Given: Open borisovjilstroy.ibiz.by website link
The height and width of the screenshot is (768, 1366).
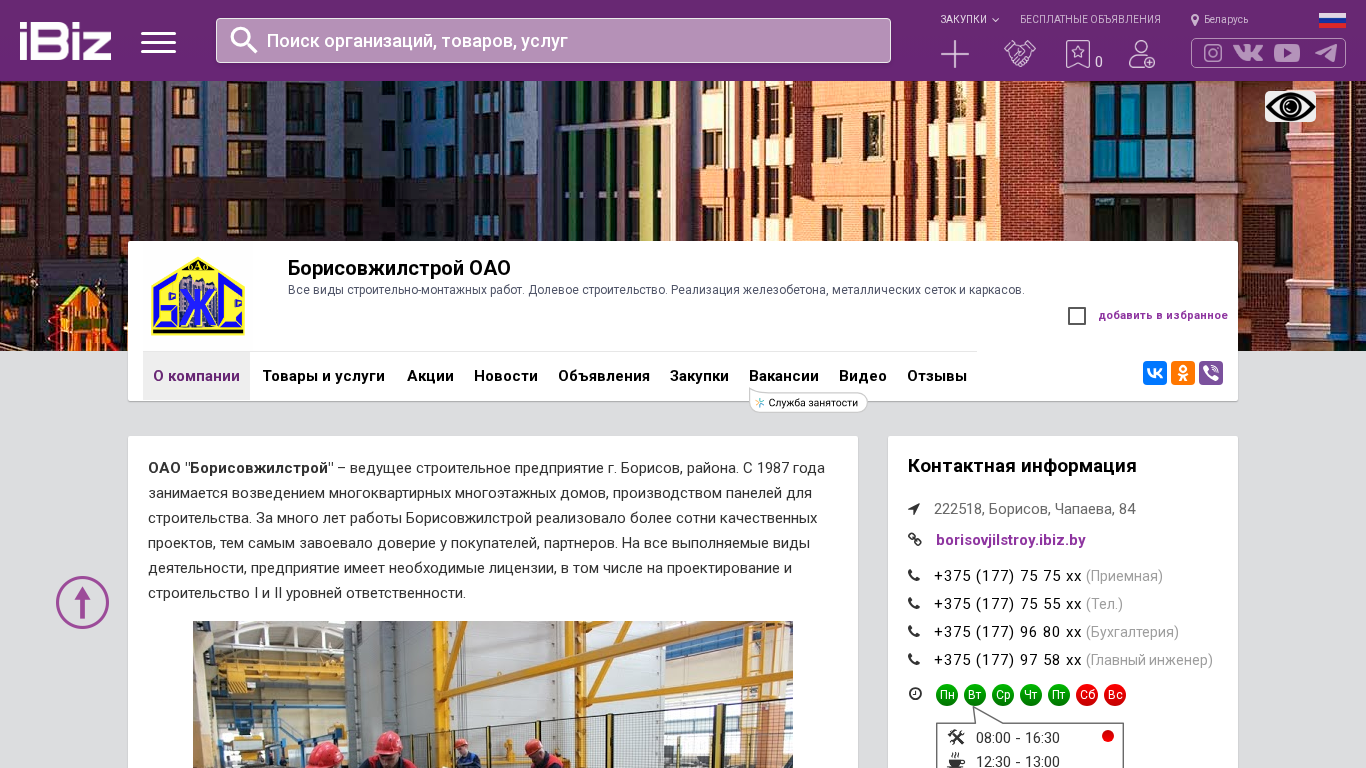Looking at the screenshot, I should (1011, 540).
